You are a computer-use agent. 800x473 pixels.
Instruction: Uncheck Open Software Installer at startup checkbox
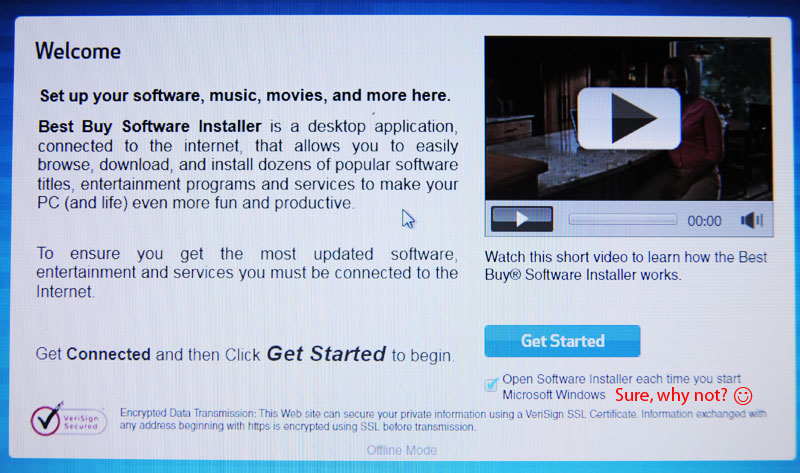click(x=491, y=384)
